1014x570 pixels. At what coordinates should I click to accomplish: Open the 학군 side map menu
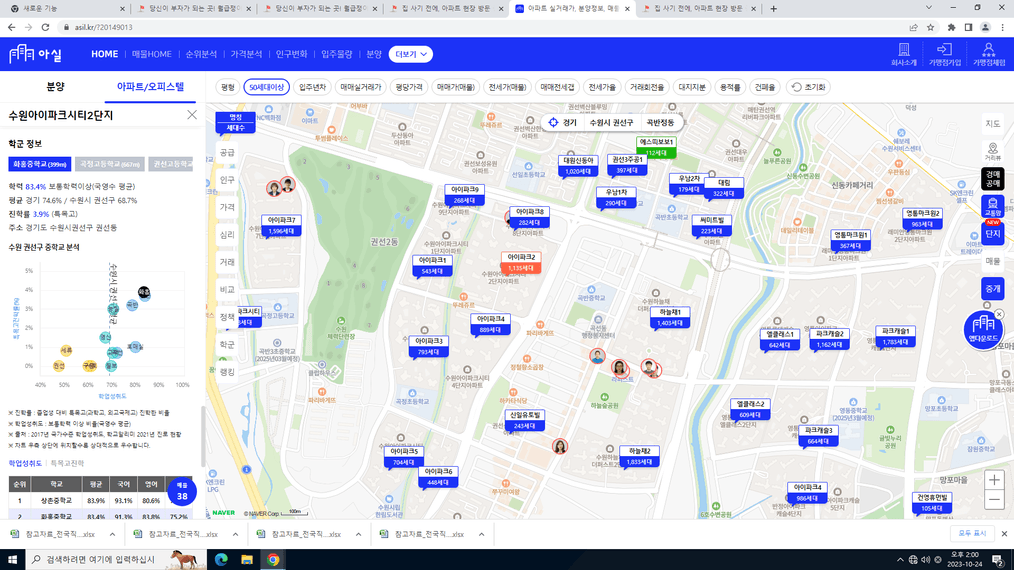(227, 345)
